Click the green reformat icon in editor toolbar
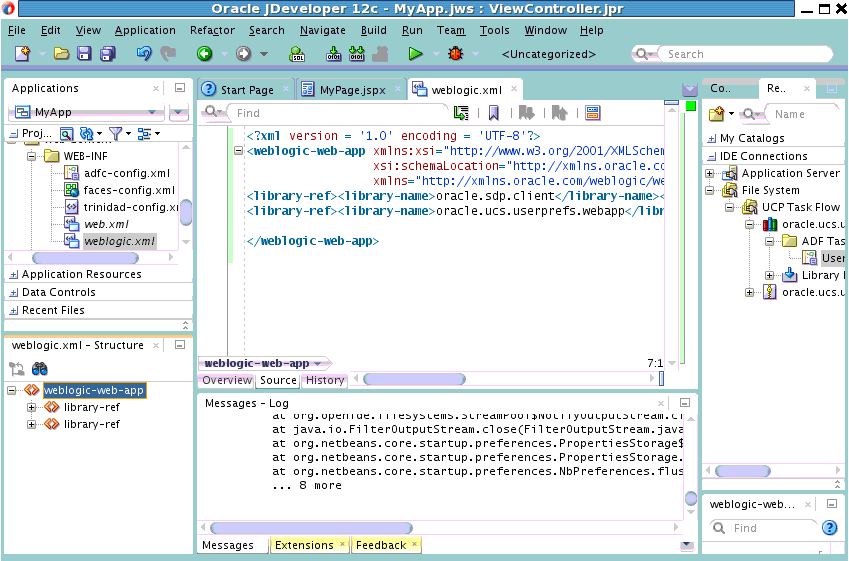849x561 pixels. click(x=461, y=113)
